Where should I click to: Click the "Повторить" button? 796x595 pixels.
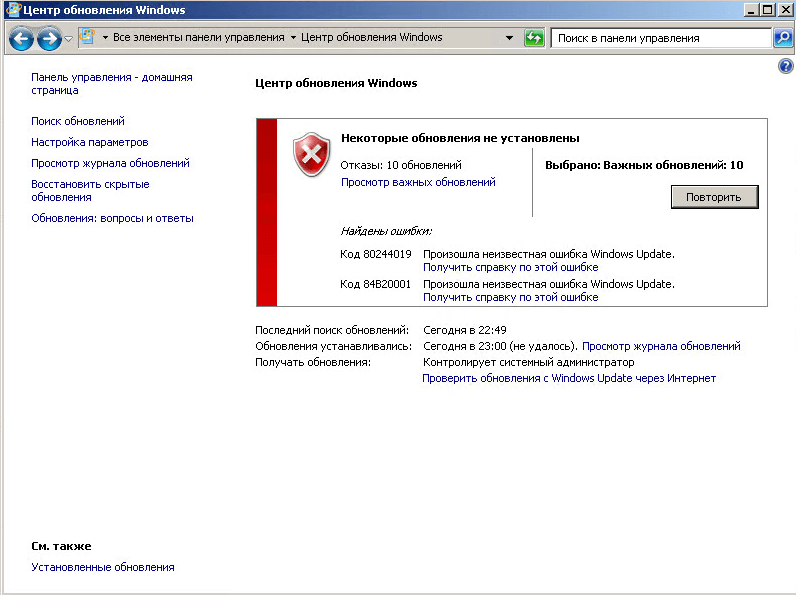[x=714, y=197]
